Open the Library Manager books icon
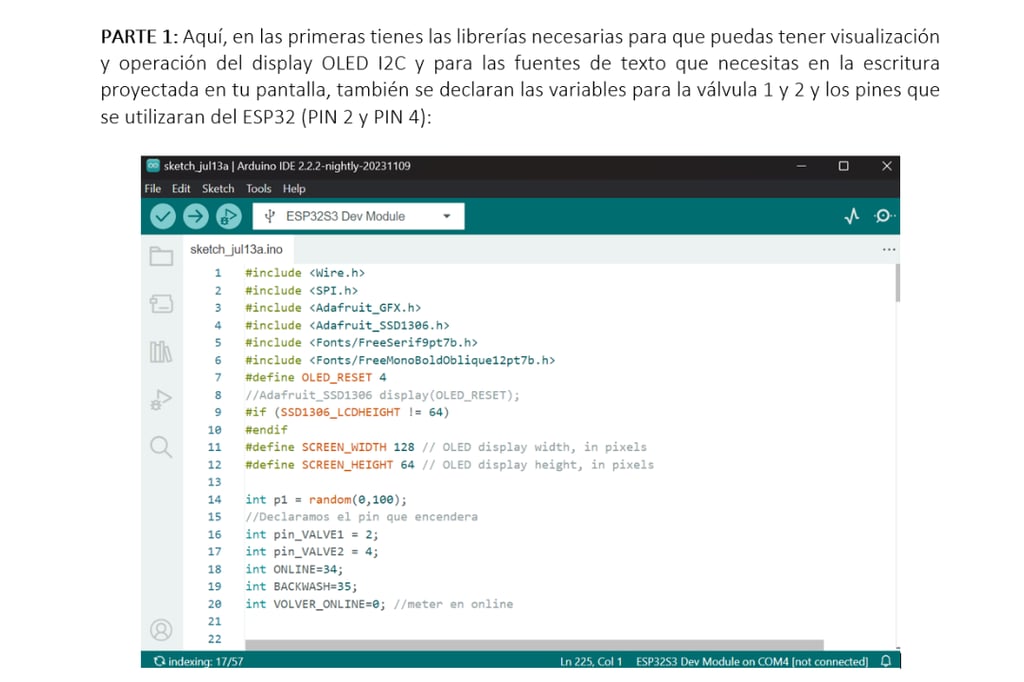The height and width of the screenshot is (682, 1024). click(161, 352)
